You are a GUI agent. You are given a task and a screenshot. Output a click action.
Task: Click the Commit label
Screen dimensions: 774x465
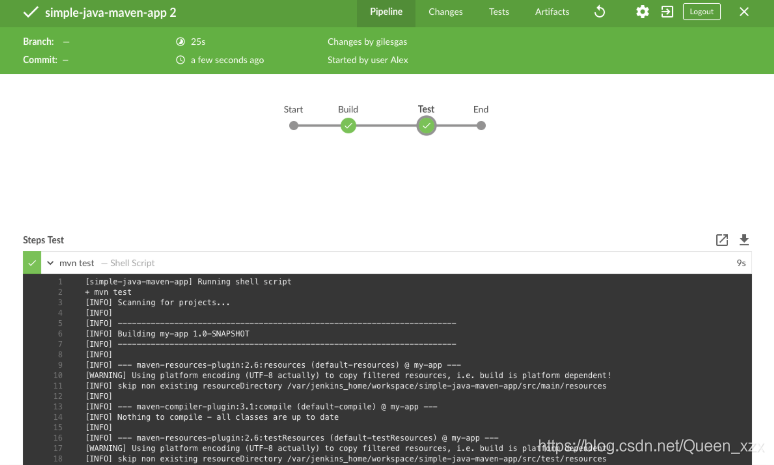point(40,60)
